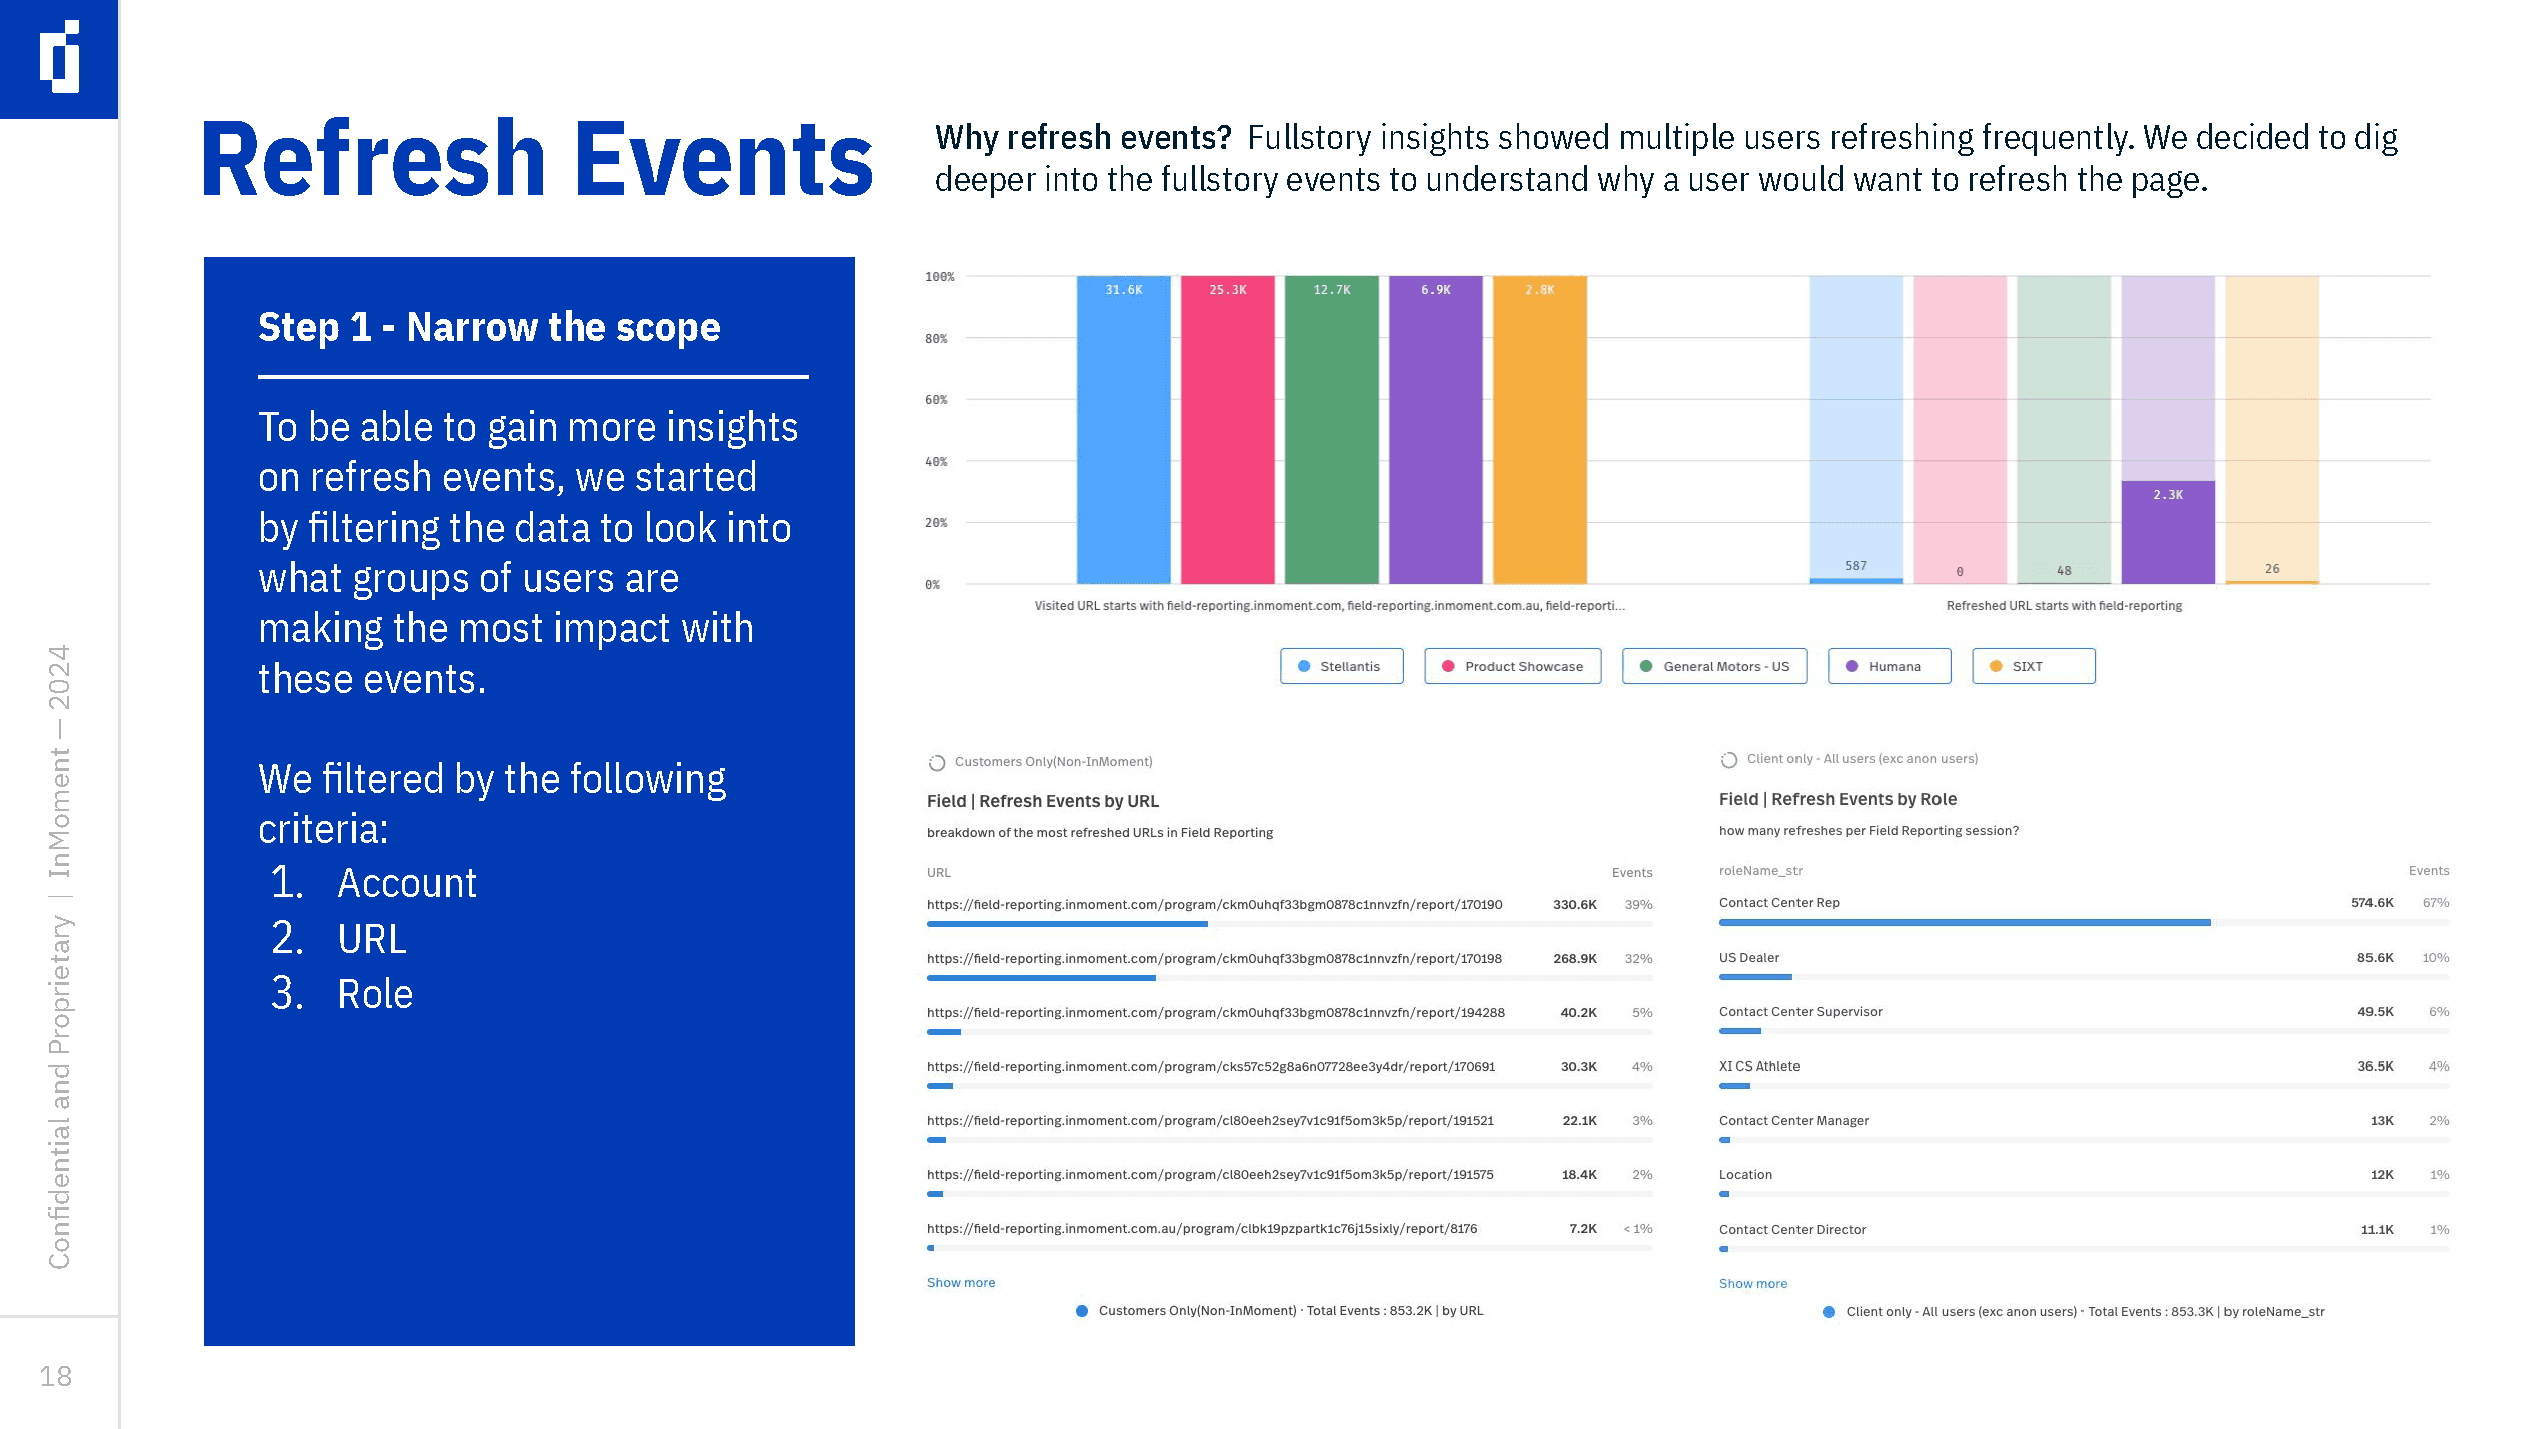
Task: Click the green 12.7K General Motors bar
Action: 1331,430
